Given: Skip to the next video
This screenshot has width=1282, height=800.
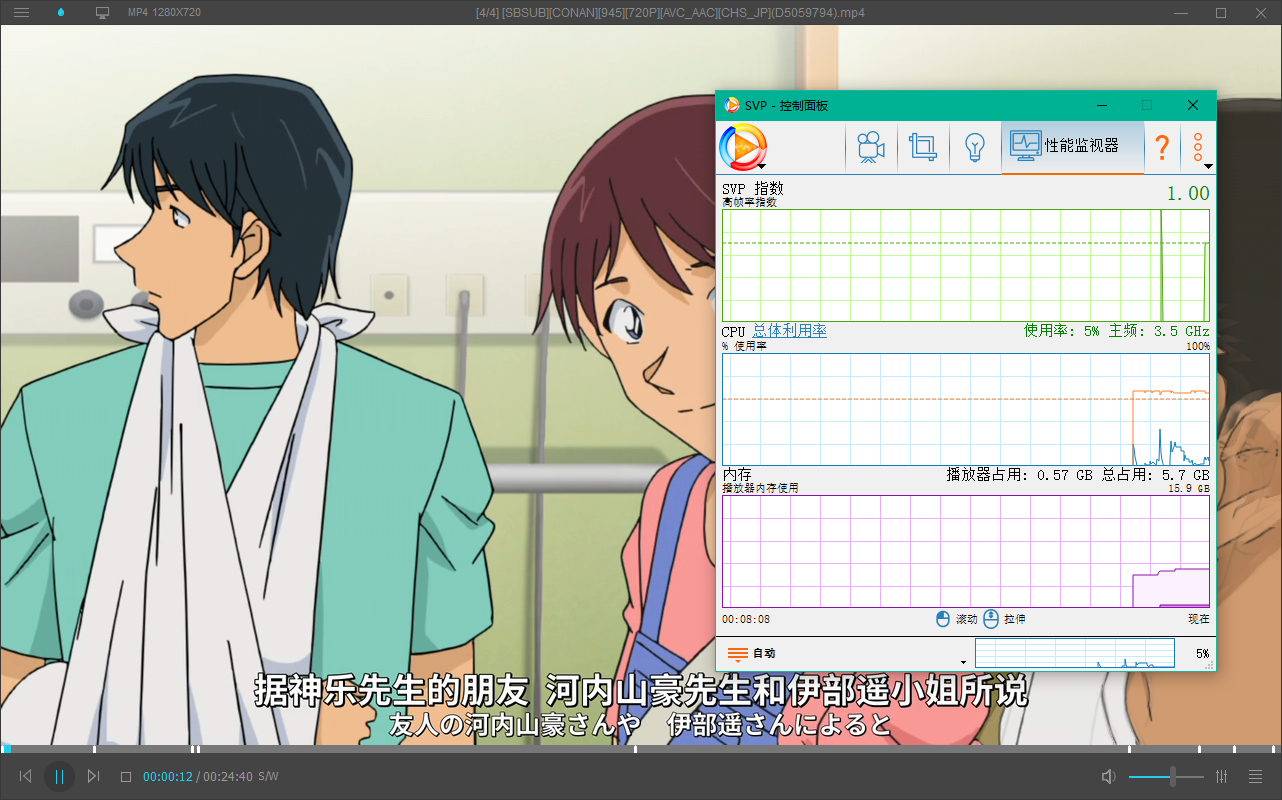Looking at the screenshot, I should (x=93, y=776).
